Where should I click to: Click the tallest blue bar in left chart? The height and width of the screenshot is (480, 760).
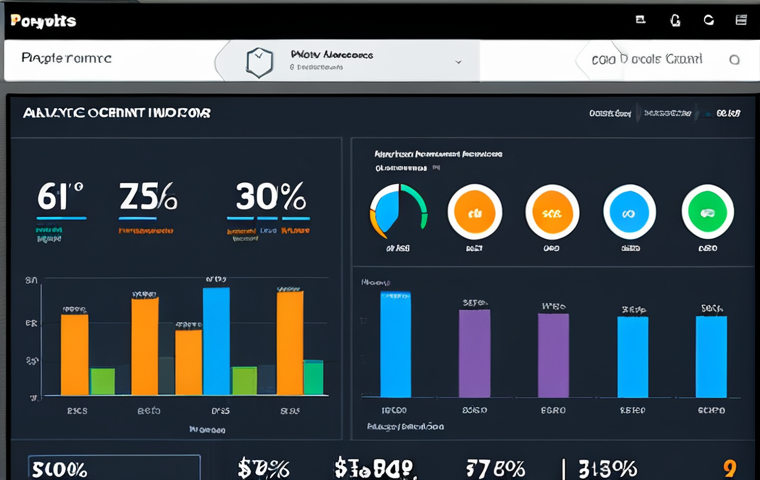[216, 340]
